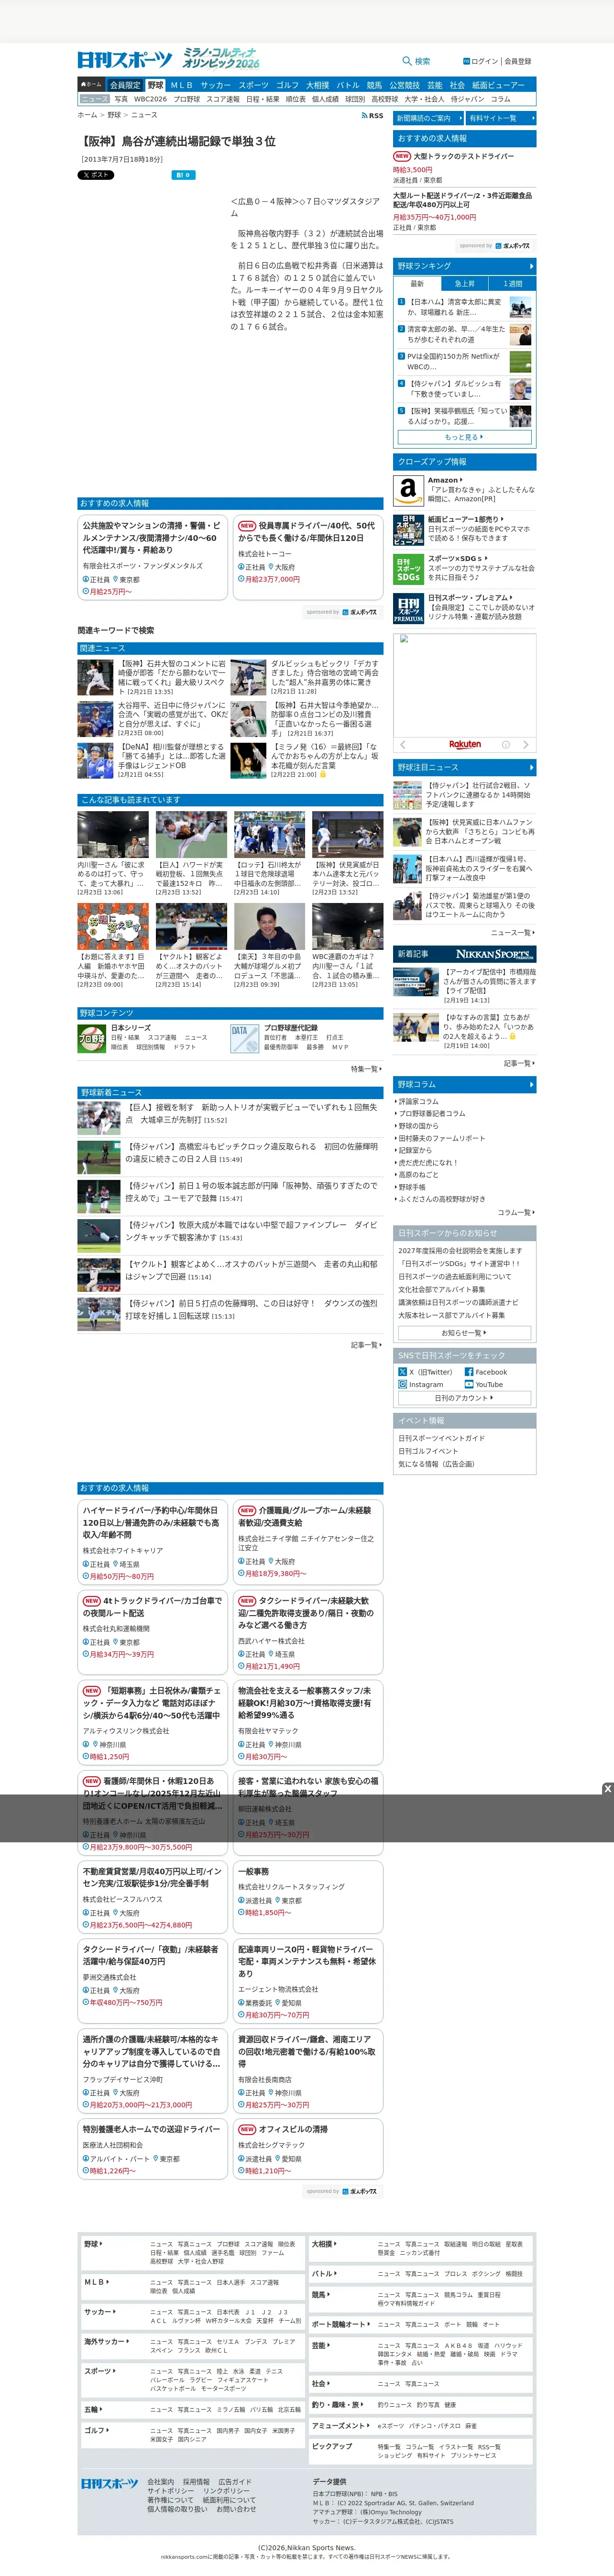614x2576 pixels.
Task: Open 日刊スポーツイベントガイド link
Action: (x=441, y=1438)
